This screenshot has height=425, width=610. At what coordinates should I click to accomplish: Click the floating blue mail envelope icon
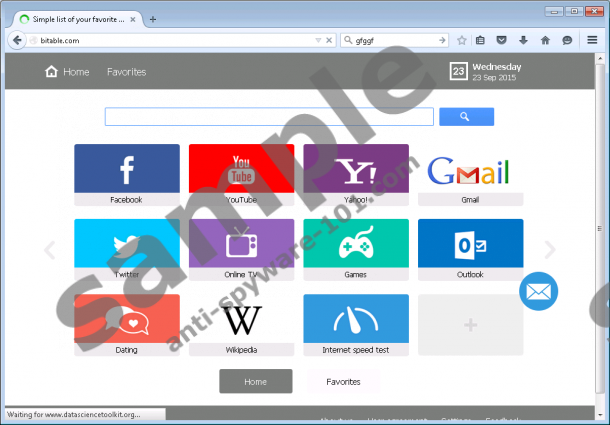[x=539, y=292]
